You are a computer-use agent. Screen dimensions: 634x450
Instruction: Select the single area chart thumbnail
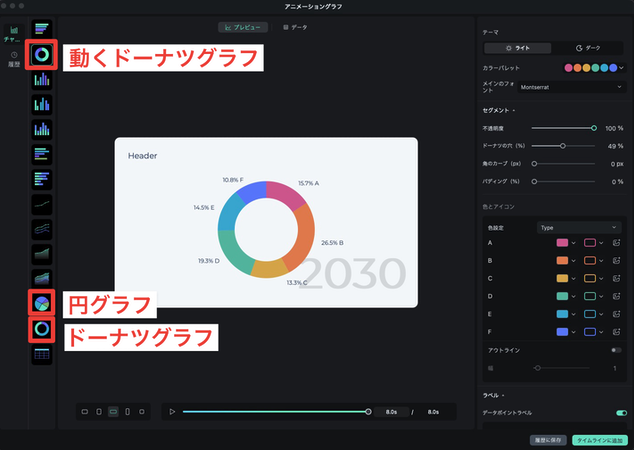(x=42, y=254)
